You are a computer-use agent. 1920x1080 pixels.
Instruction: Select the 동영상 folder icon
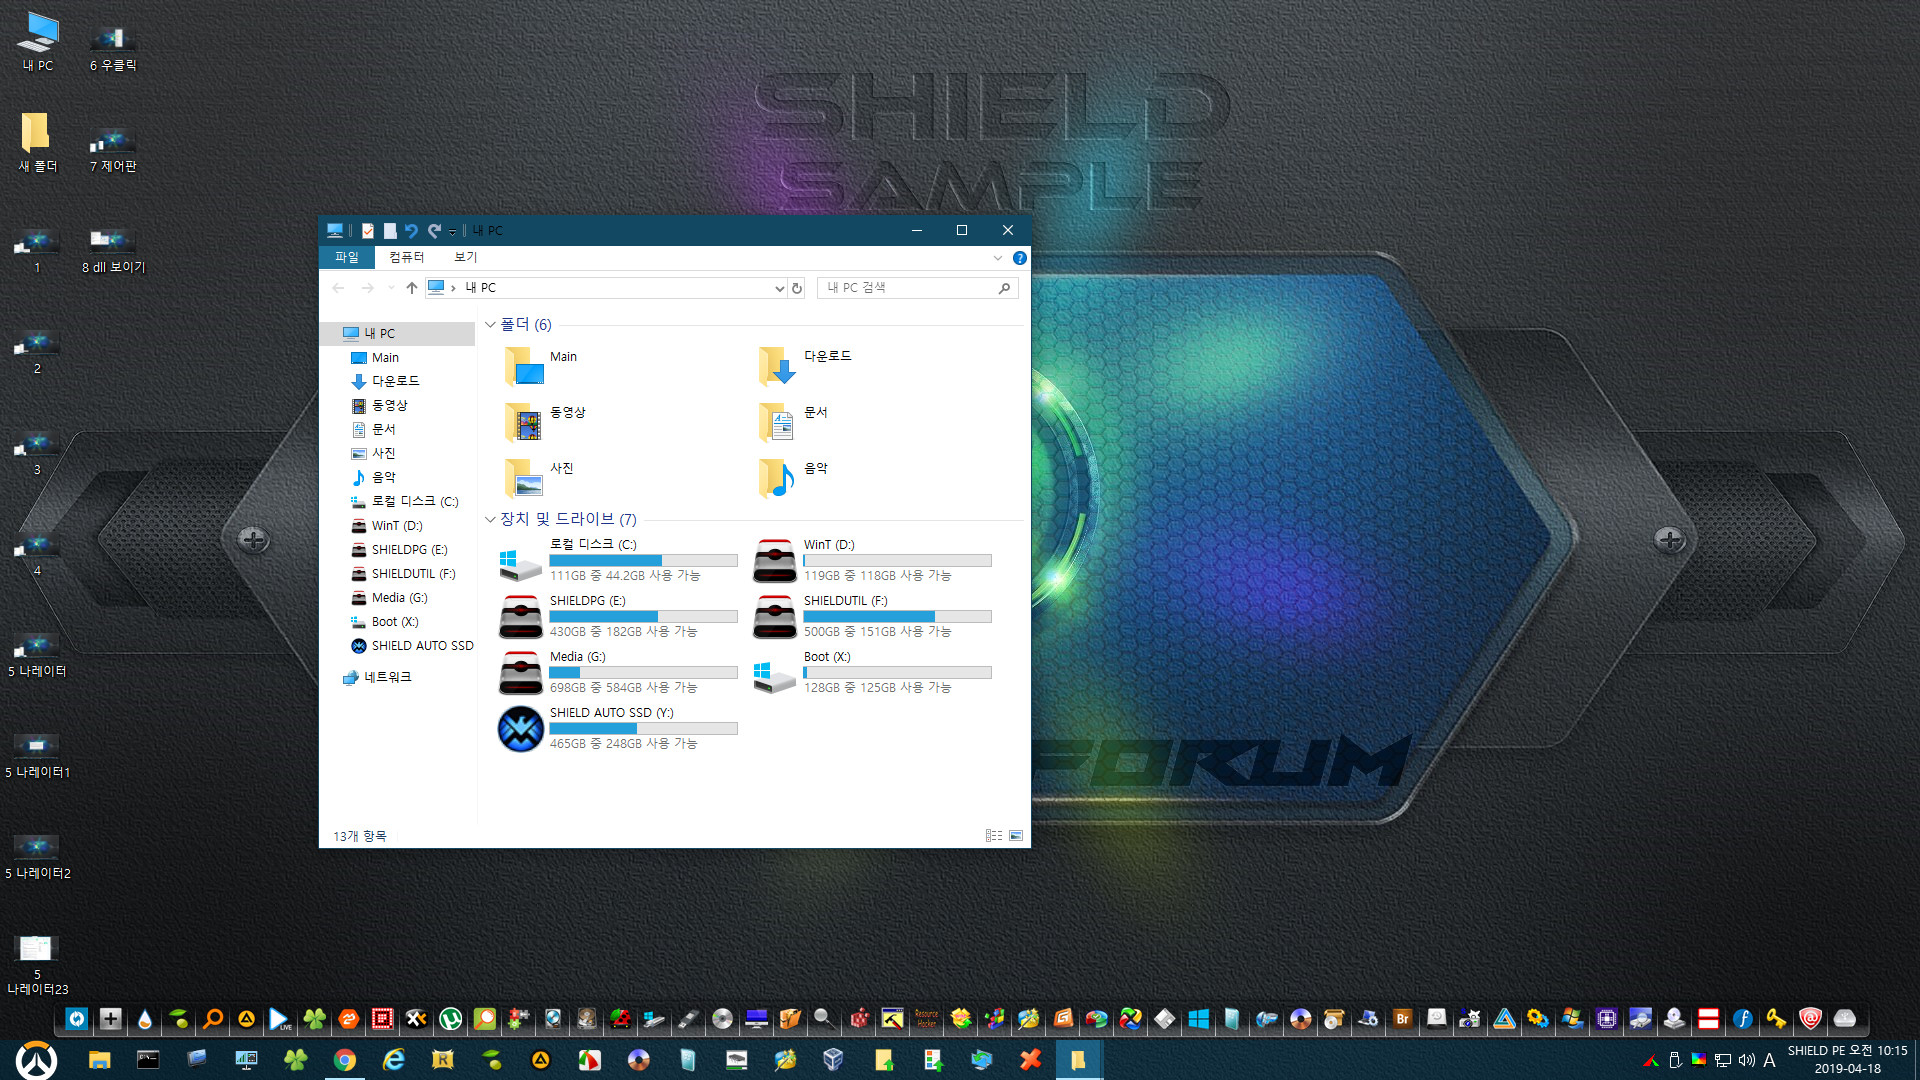523,423
